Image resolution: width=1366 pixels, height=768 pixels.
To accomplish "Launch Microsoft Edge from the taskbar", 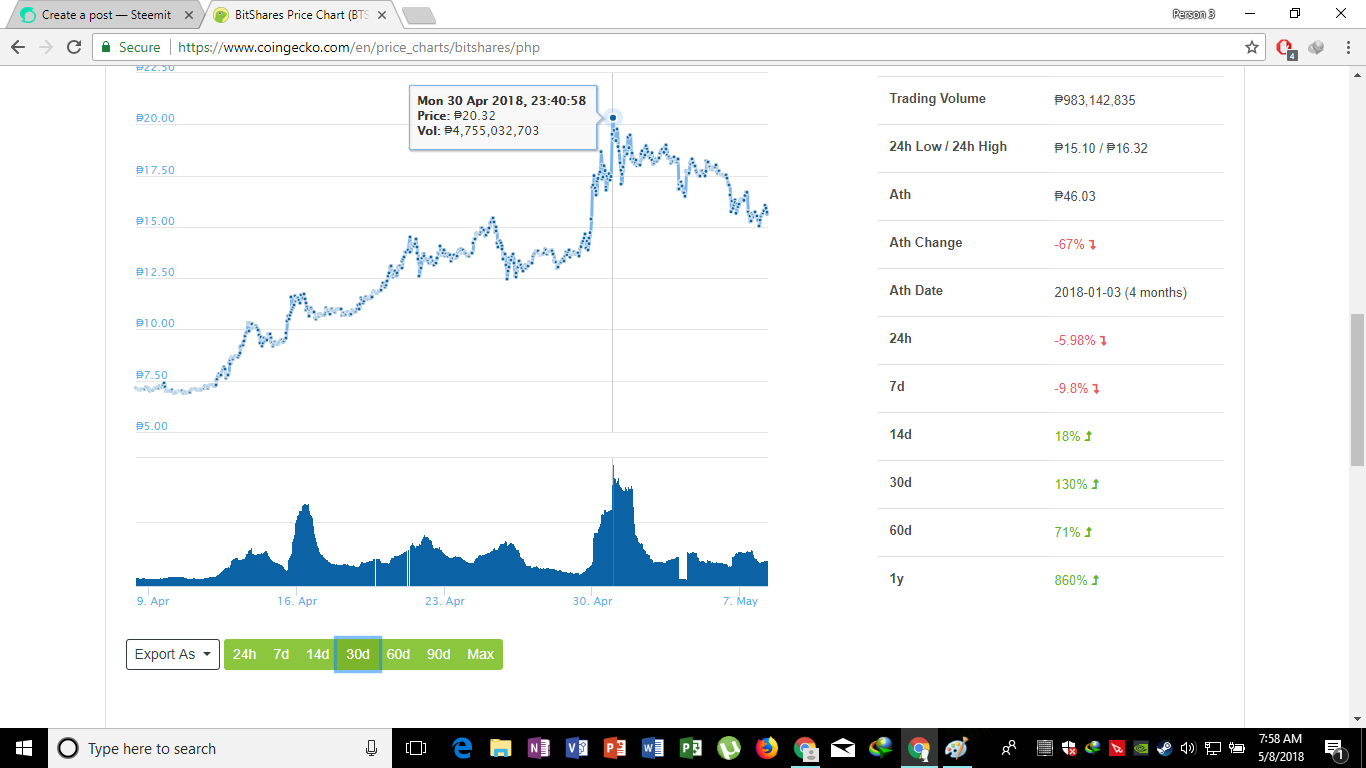I will [462, 748].
